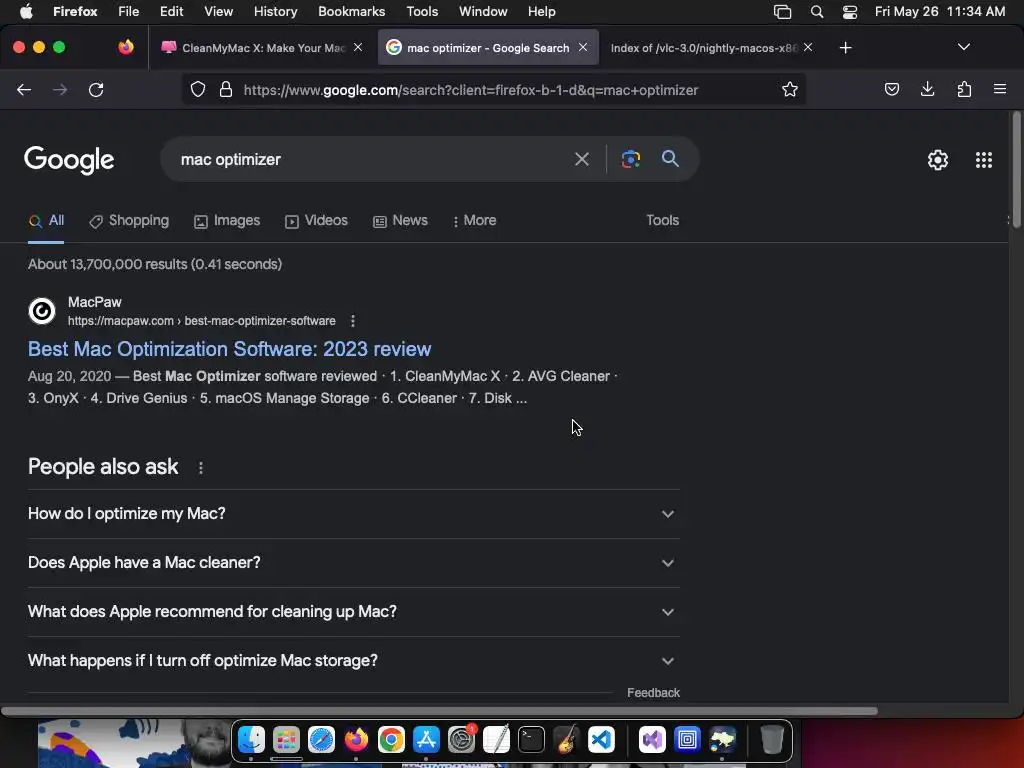Show site security lock information
Image resolution: width=1024 pixels, height=768 pixels.
(226, 89)
